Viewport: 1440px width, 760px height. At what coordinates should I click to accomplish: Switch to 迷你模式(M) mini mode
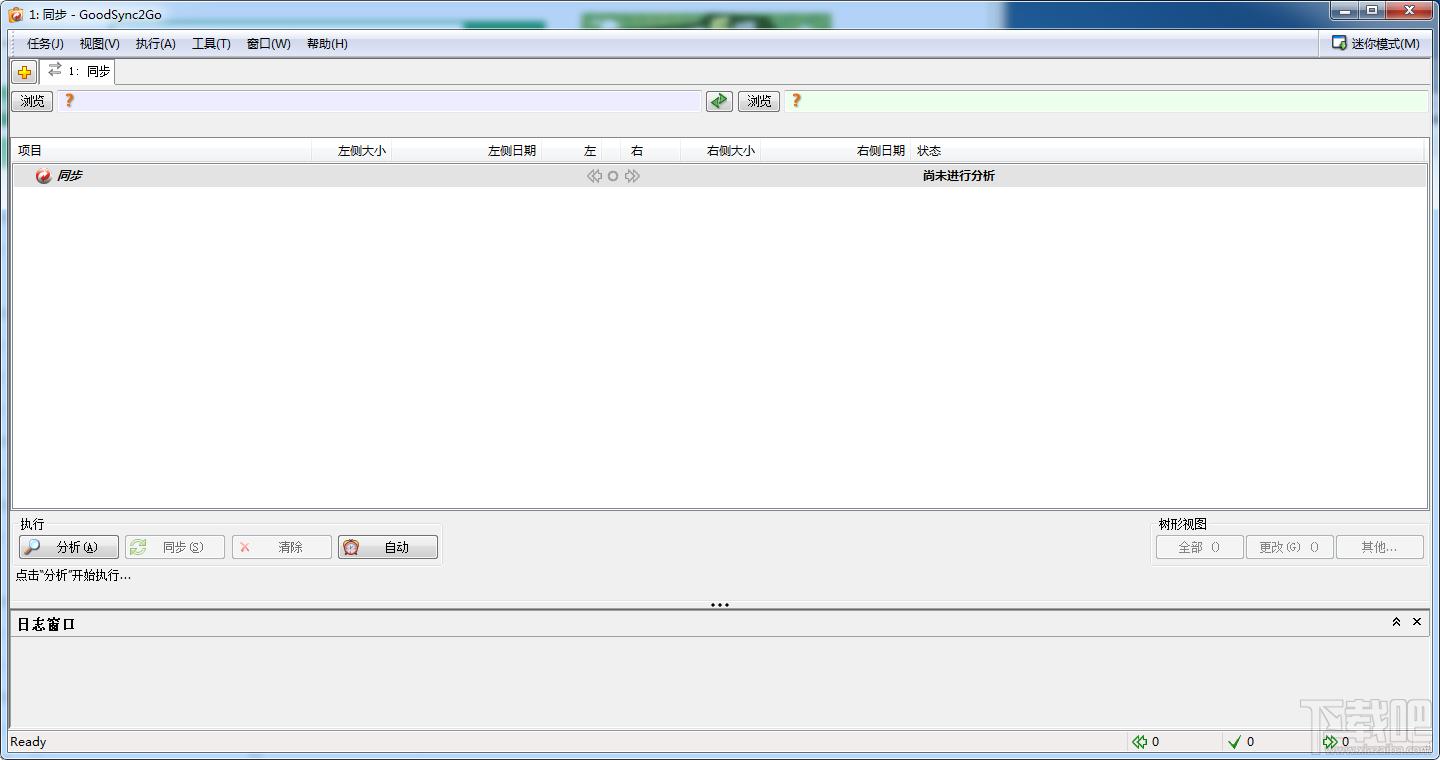(1376, 44)
